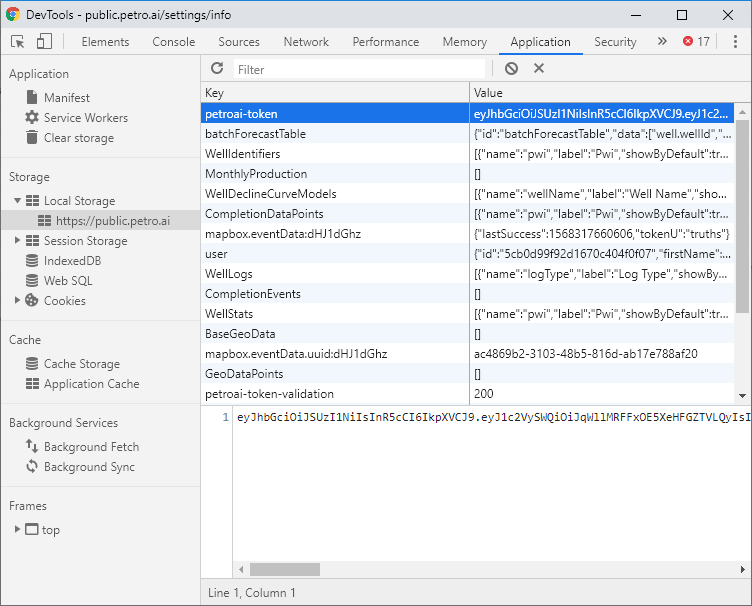
Task: Select the Application tab
Action: tap(540, 42)
